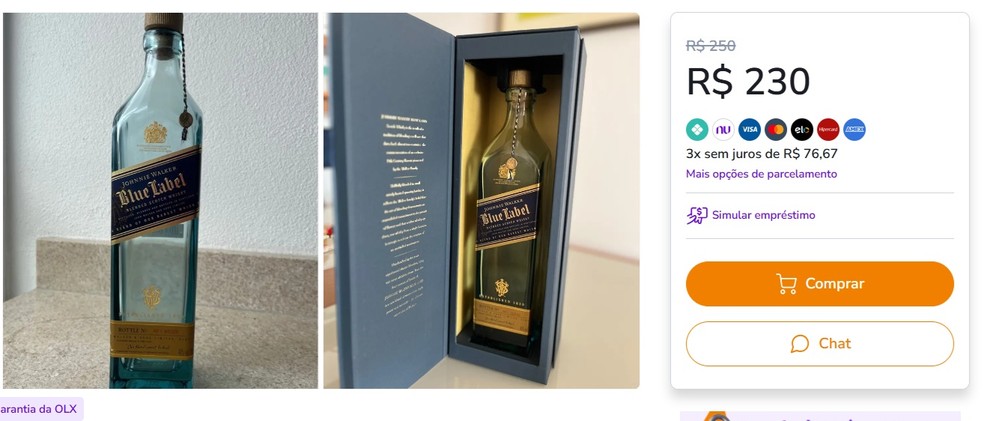
Task: Choose the Mastercard payment icon
Action: (x=775, y=129)
